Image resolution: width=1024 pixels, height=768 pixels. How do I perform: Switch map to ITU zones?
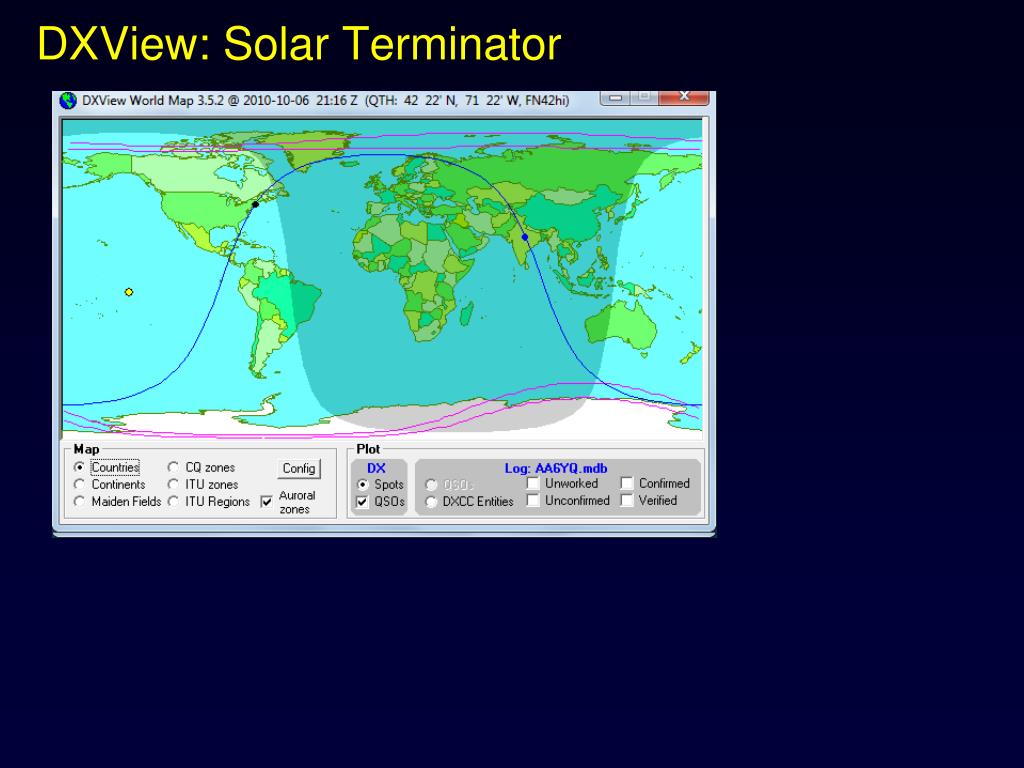(x=173, y=485)
